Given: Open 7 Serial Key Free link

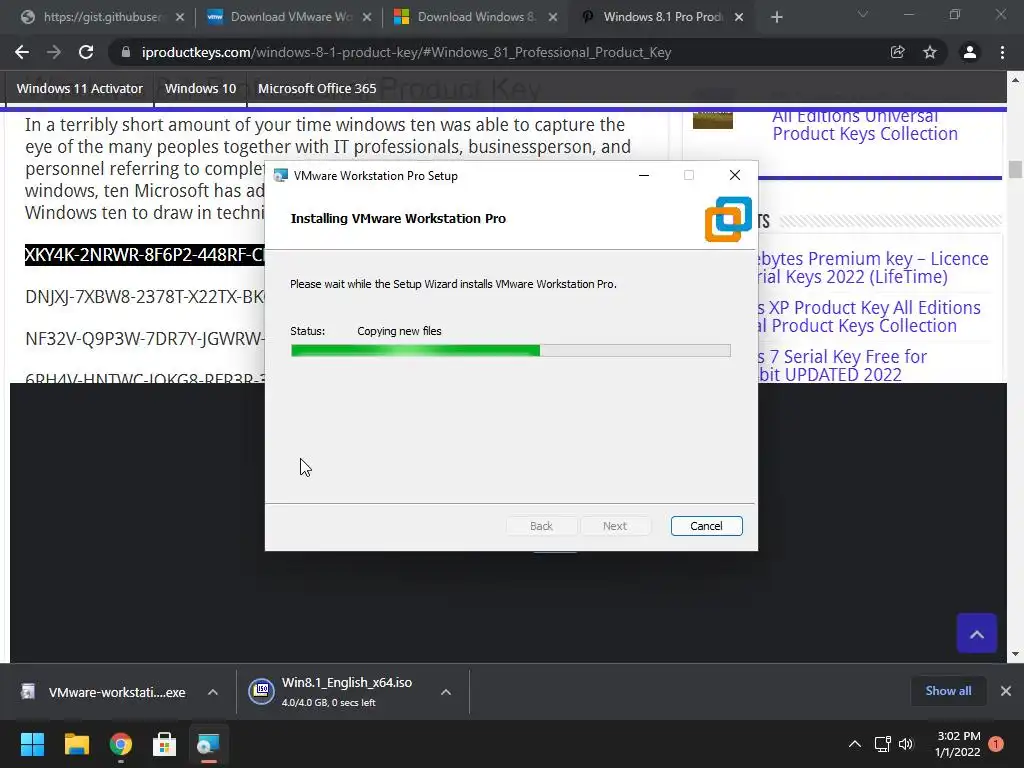Looking at the screenshot, I should coord(842,366).
